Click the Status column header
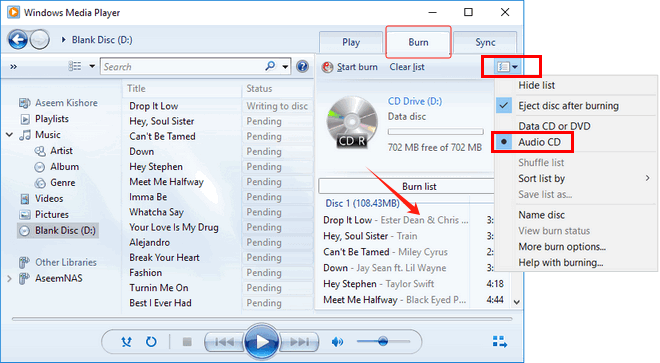The width and height of the screenshot is (660, 363). pos(259,88)
